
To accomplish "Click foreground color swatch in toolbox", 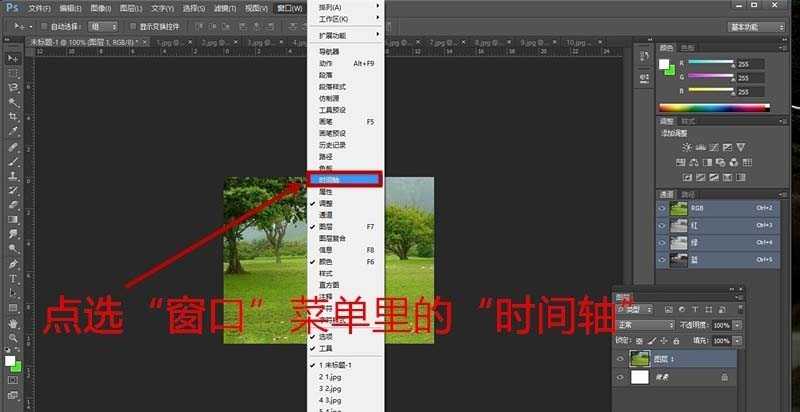I will coord(10,360).
